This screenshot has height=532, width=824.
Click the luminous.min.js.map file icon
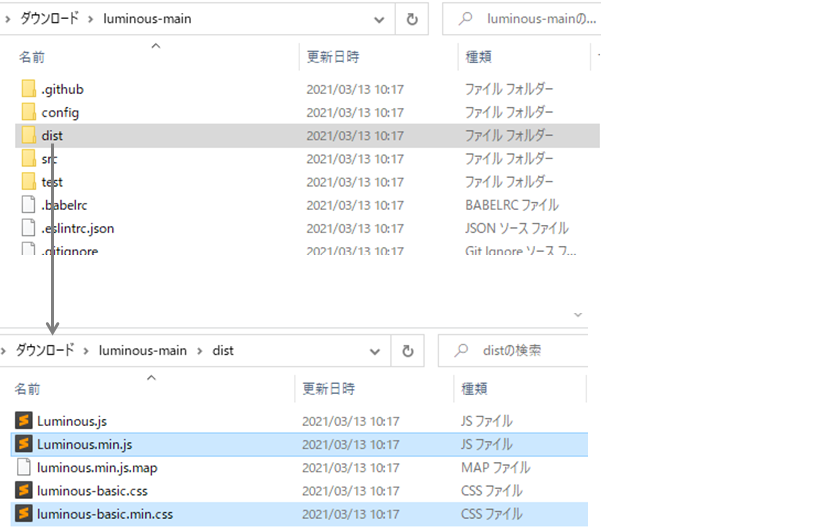tap(24, 467)
